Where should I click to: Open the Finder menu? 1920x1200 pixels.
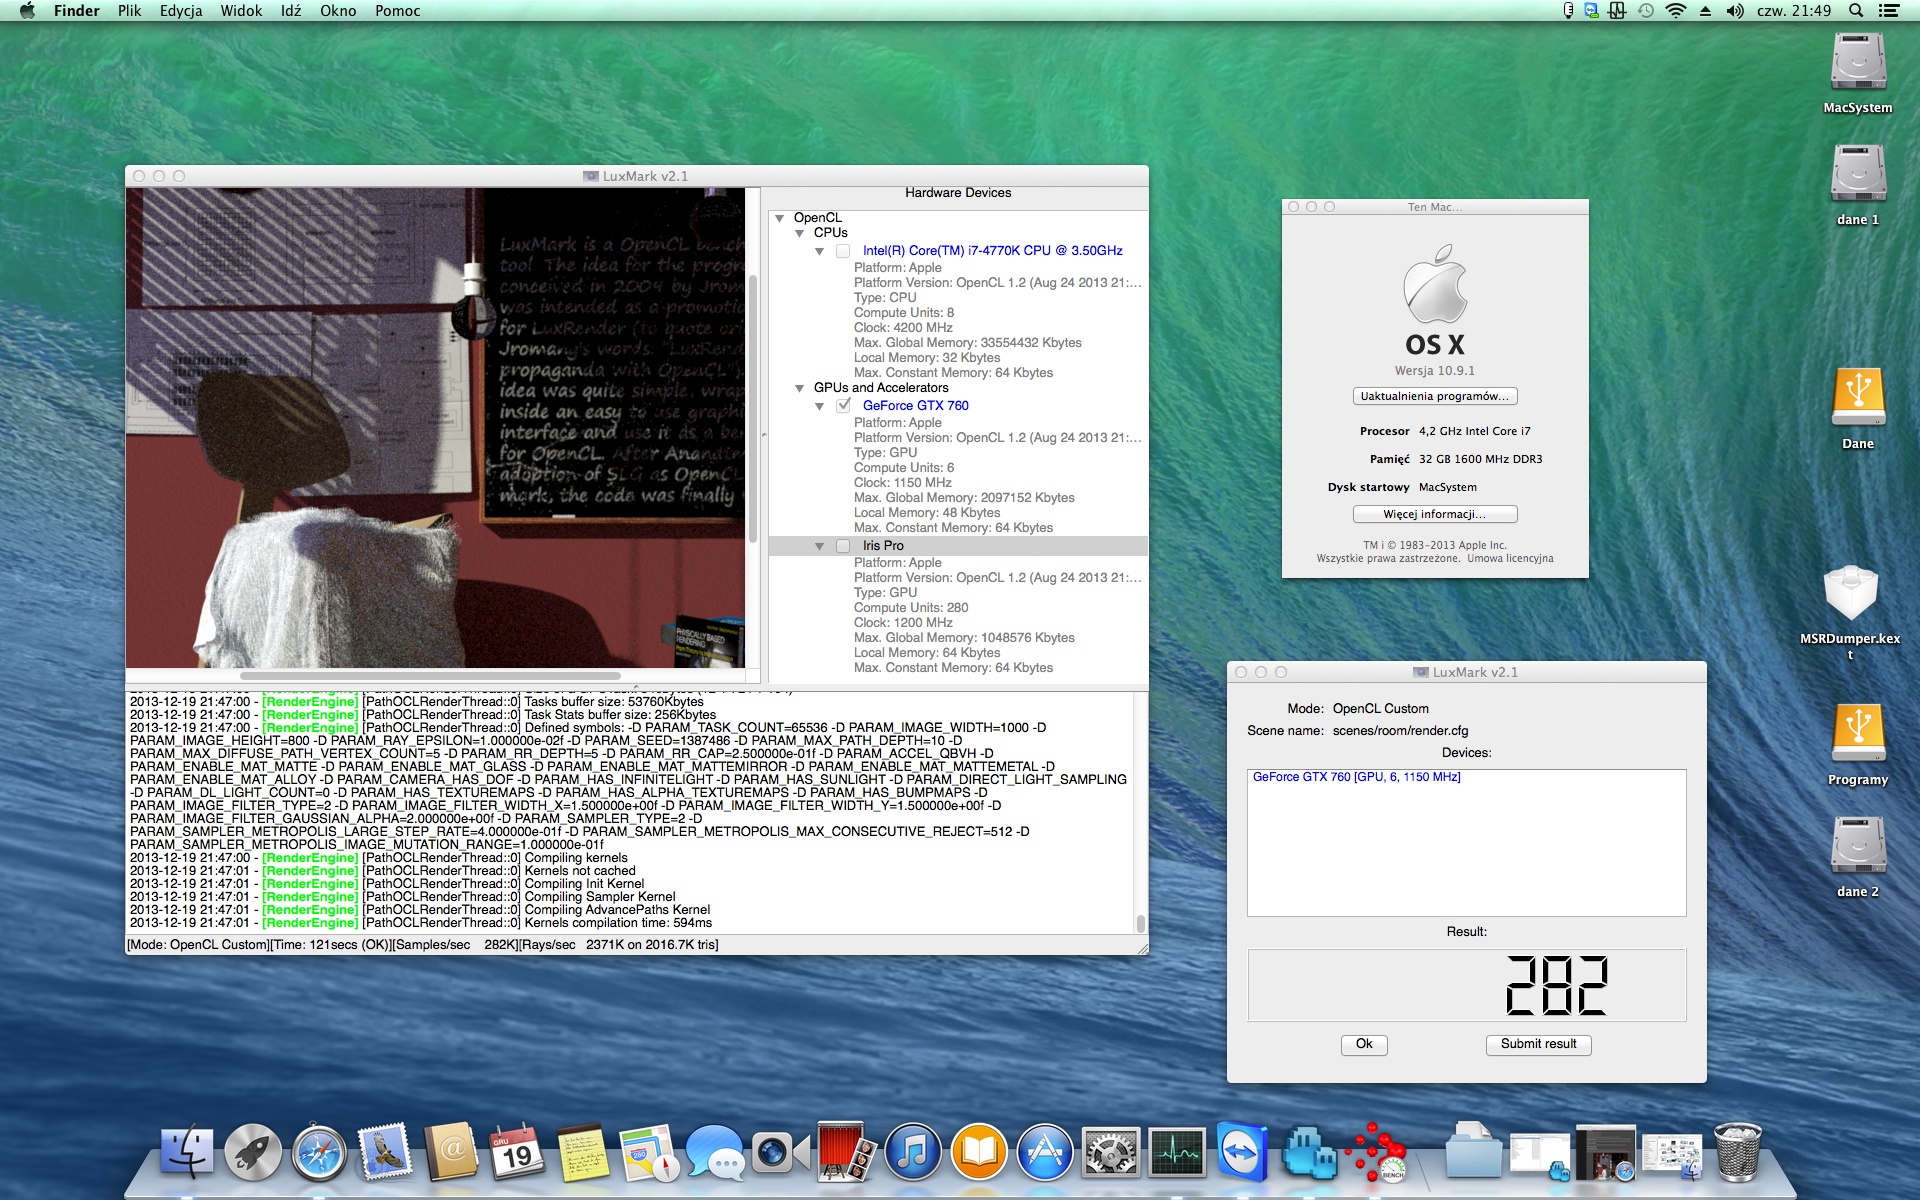pyautogui.click(x=76, y=11)
